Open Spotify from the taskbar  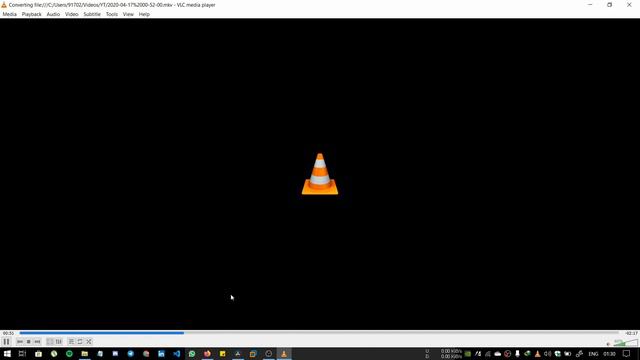tap(69, 354)
